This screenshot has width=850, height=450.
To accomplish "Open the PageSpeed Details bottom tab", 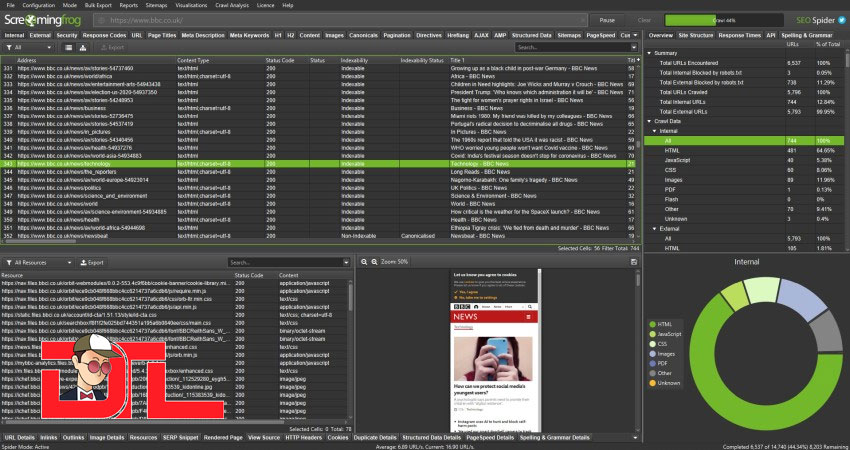I will point(490,438).
